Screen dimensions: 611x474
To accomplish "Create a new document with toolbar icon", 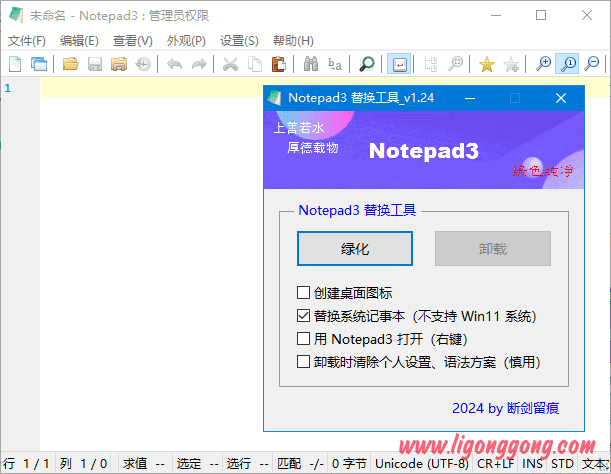I will click(x=15, y=64).
